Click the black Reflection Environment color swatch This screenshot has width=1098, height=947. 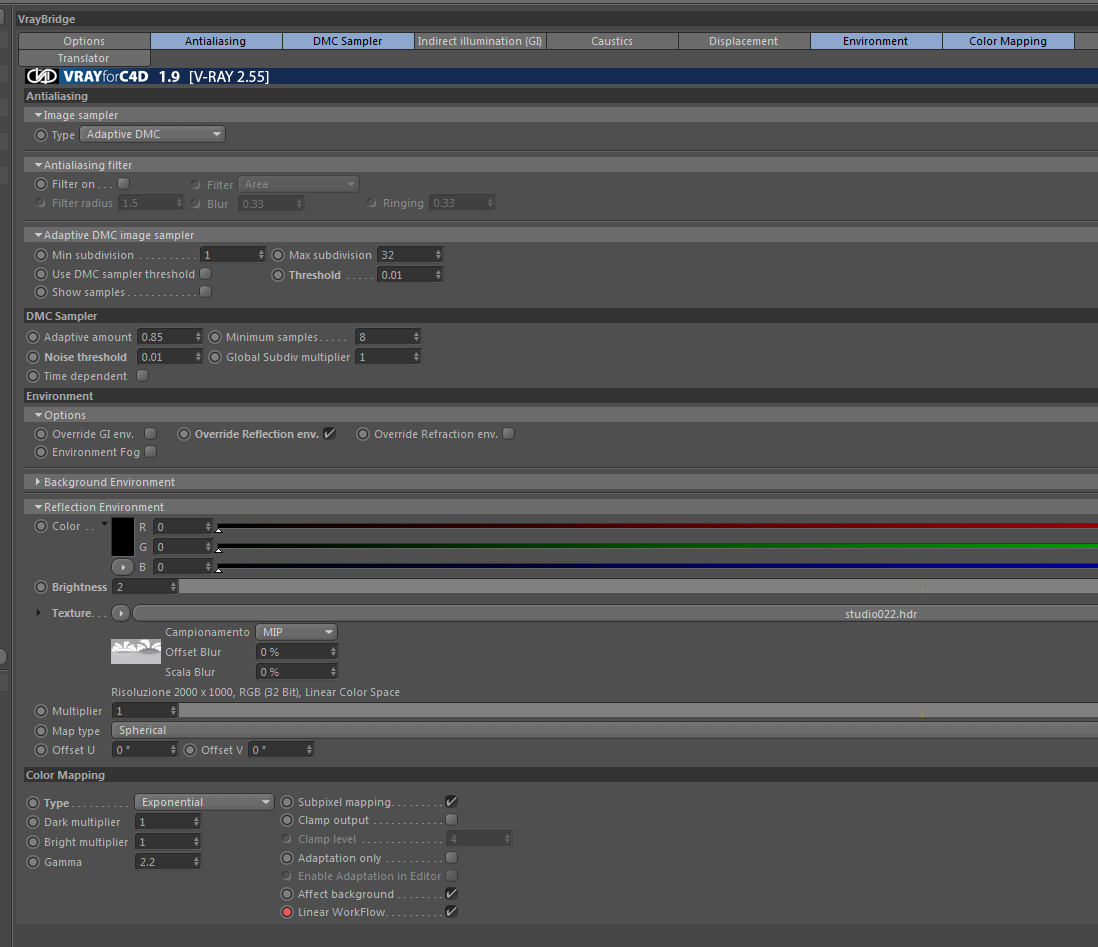tap(123, 537)
